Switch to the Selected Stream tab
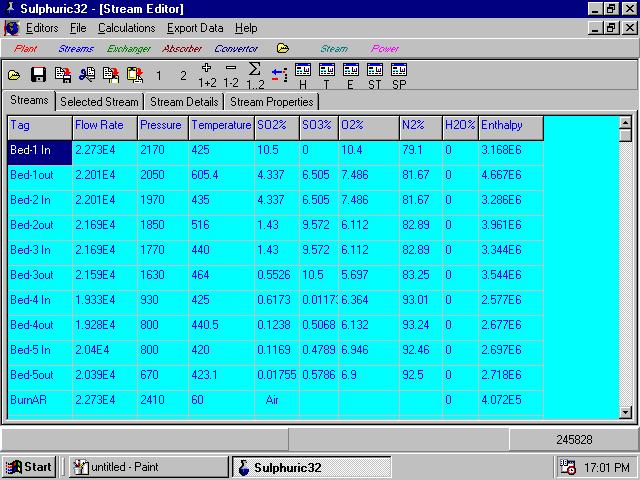Viewport: 640px width, 480px height. point(99,102)
